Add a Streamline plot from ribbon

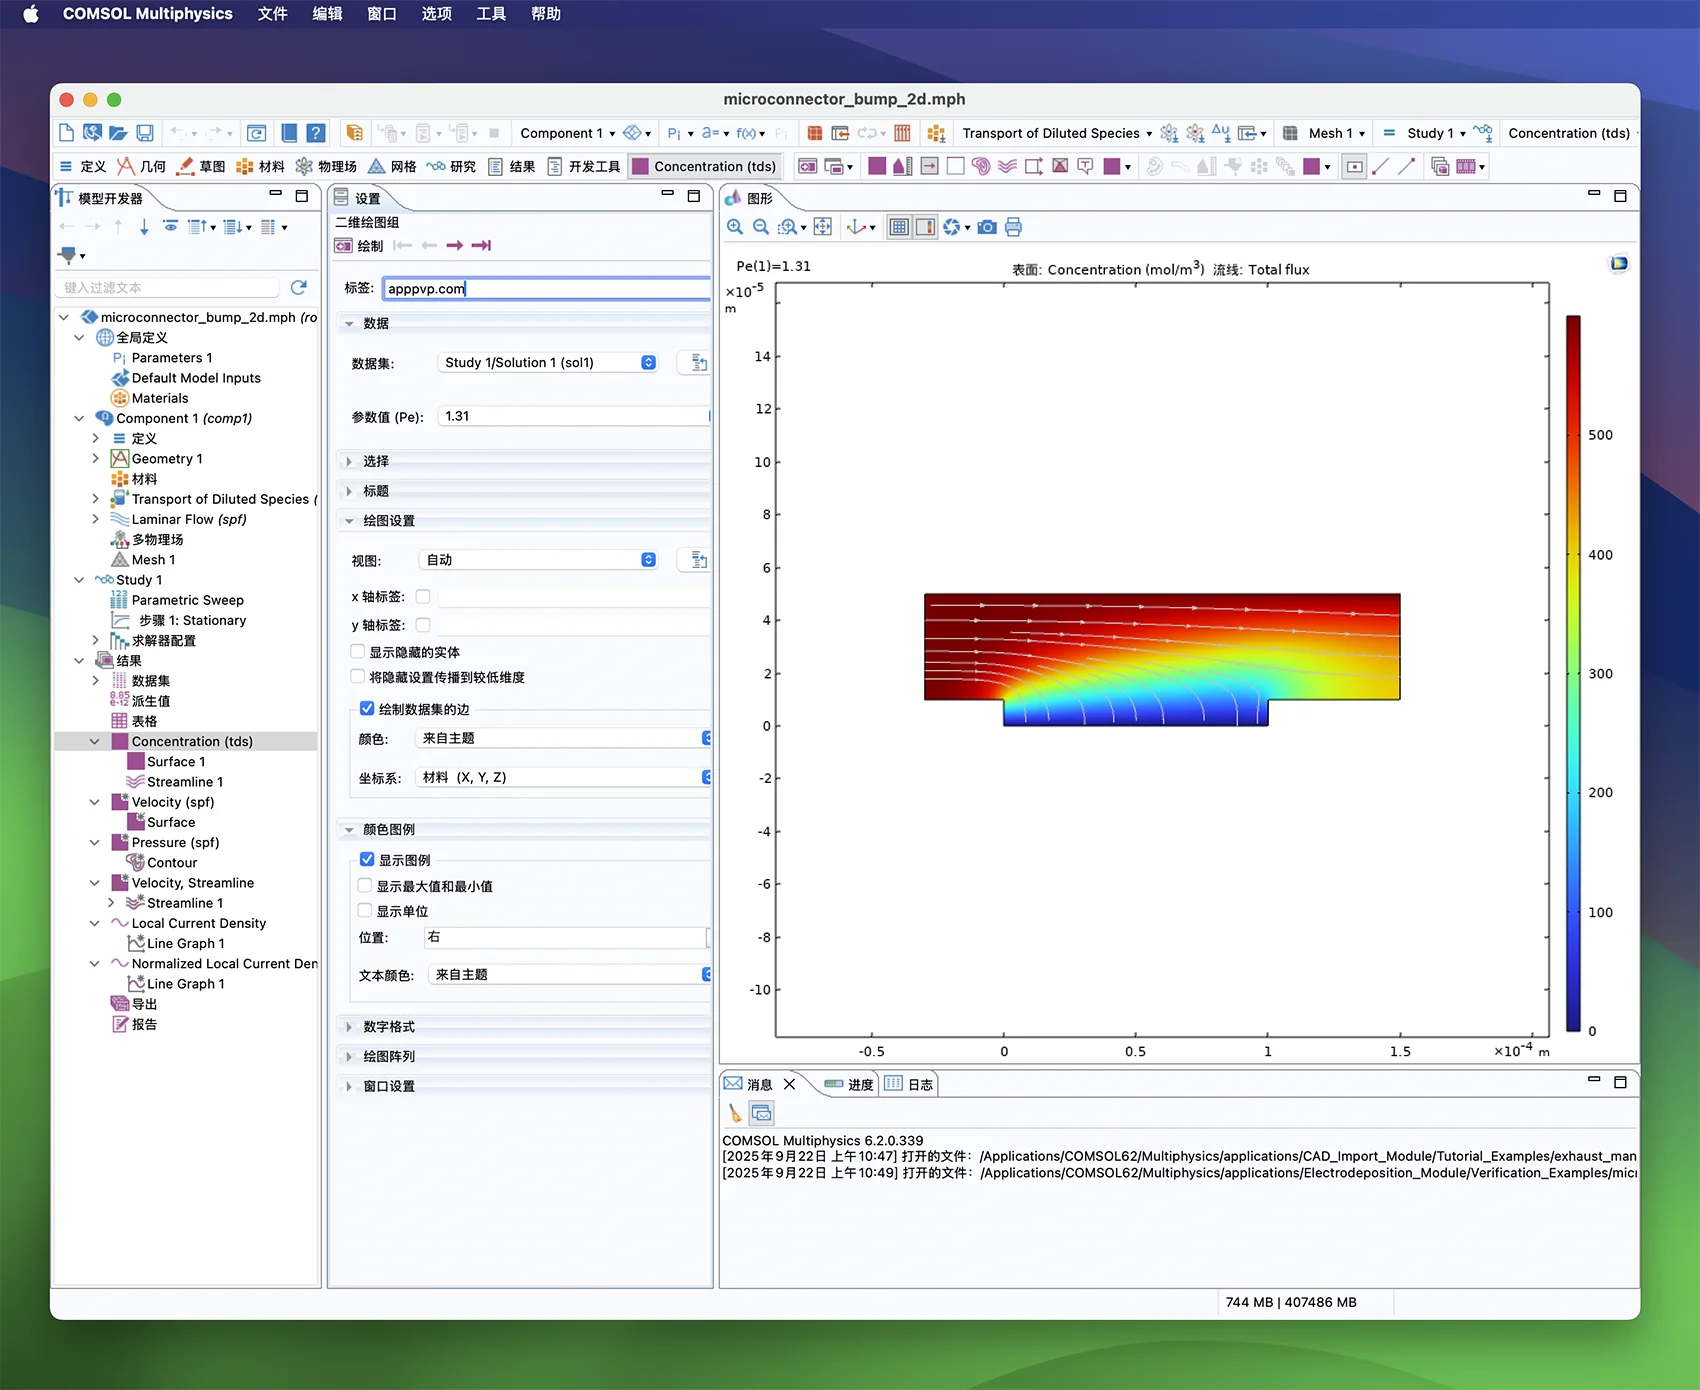[1007, 167]
